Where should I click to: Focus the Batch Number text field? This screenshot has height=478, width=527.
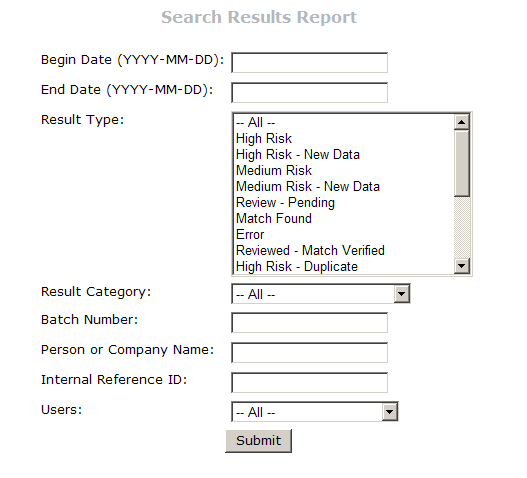[x=309, y=323]
